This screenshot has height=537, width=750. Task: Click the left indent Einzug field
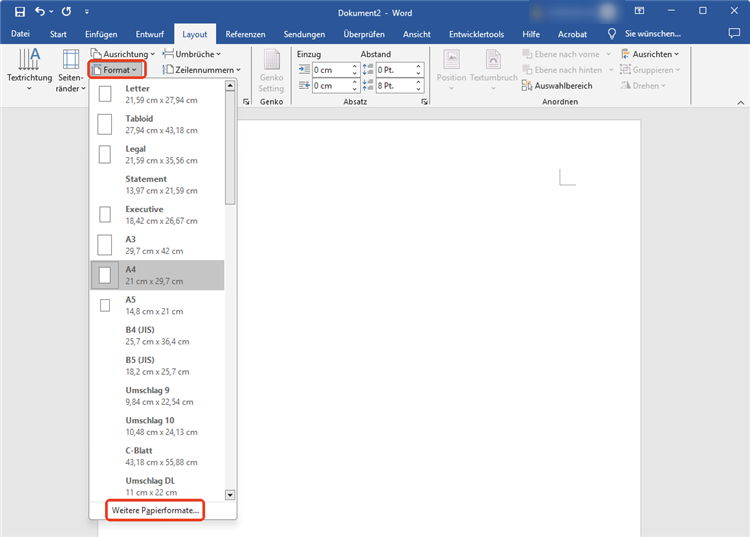point(332,70)
